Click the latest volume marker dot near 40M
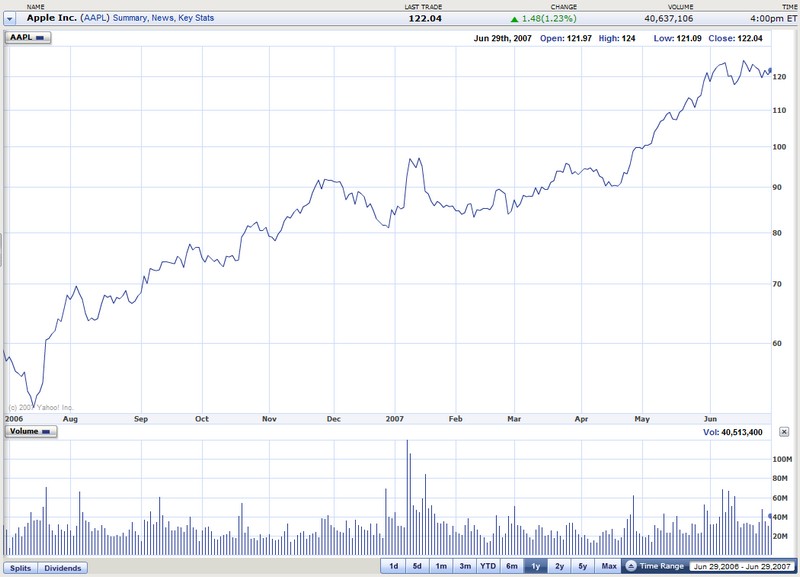The height and width of the screenshot is (577, 800). click(770, 516)
